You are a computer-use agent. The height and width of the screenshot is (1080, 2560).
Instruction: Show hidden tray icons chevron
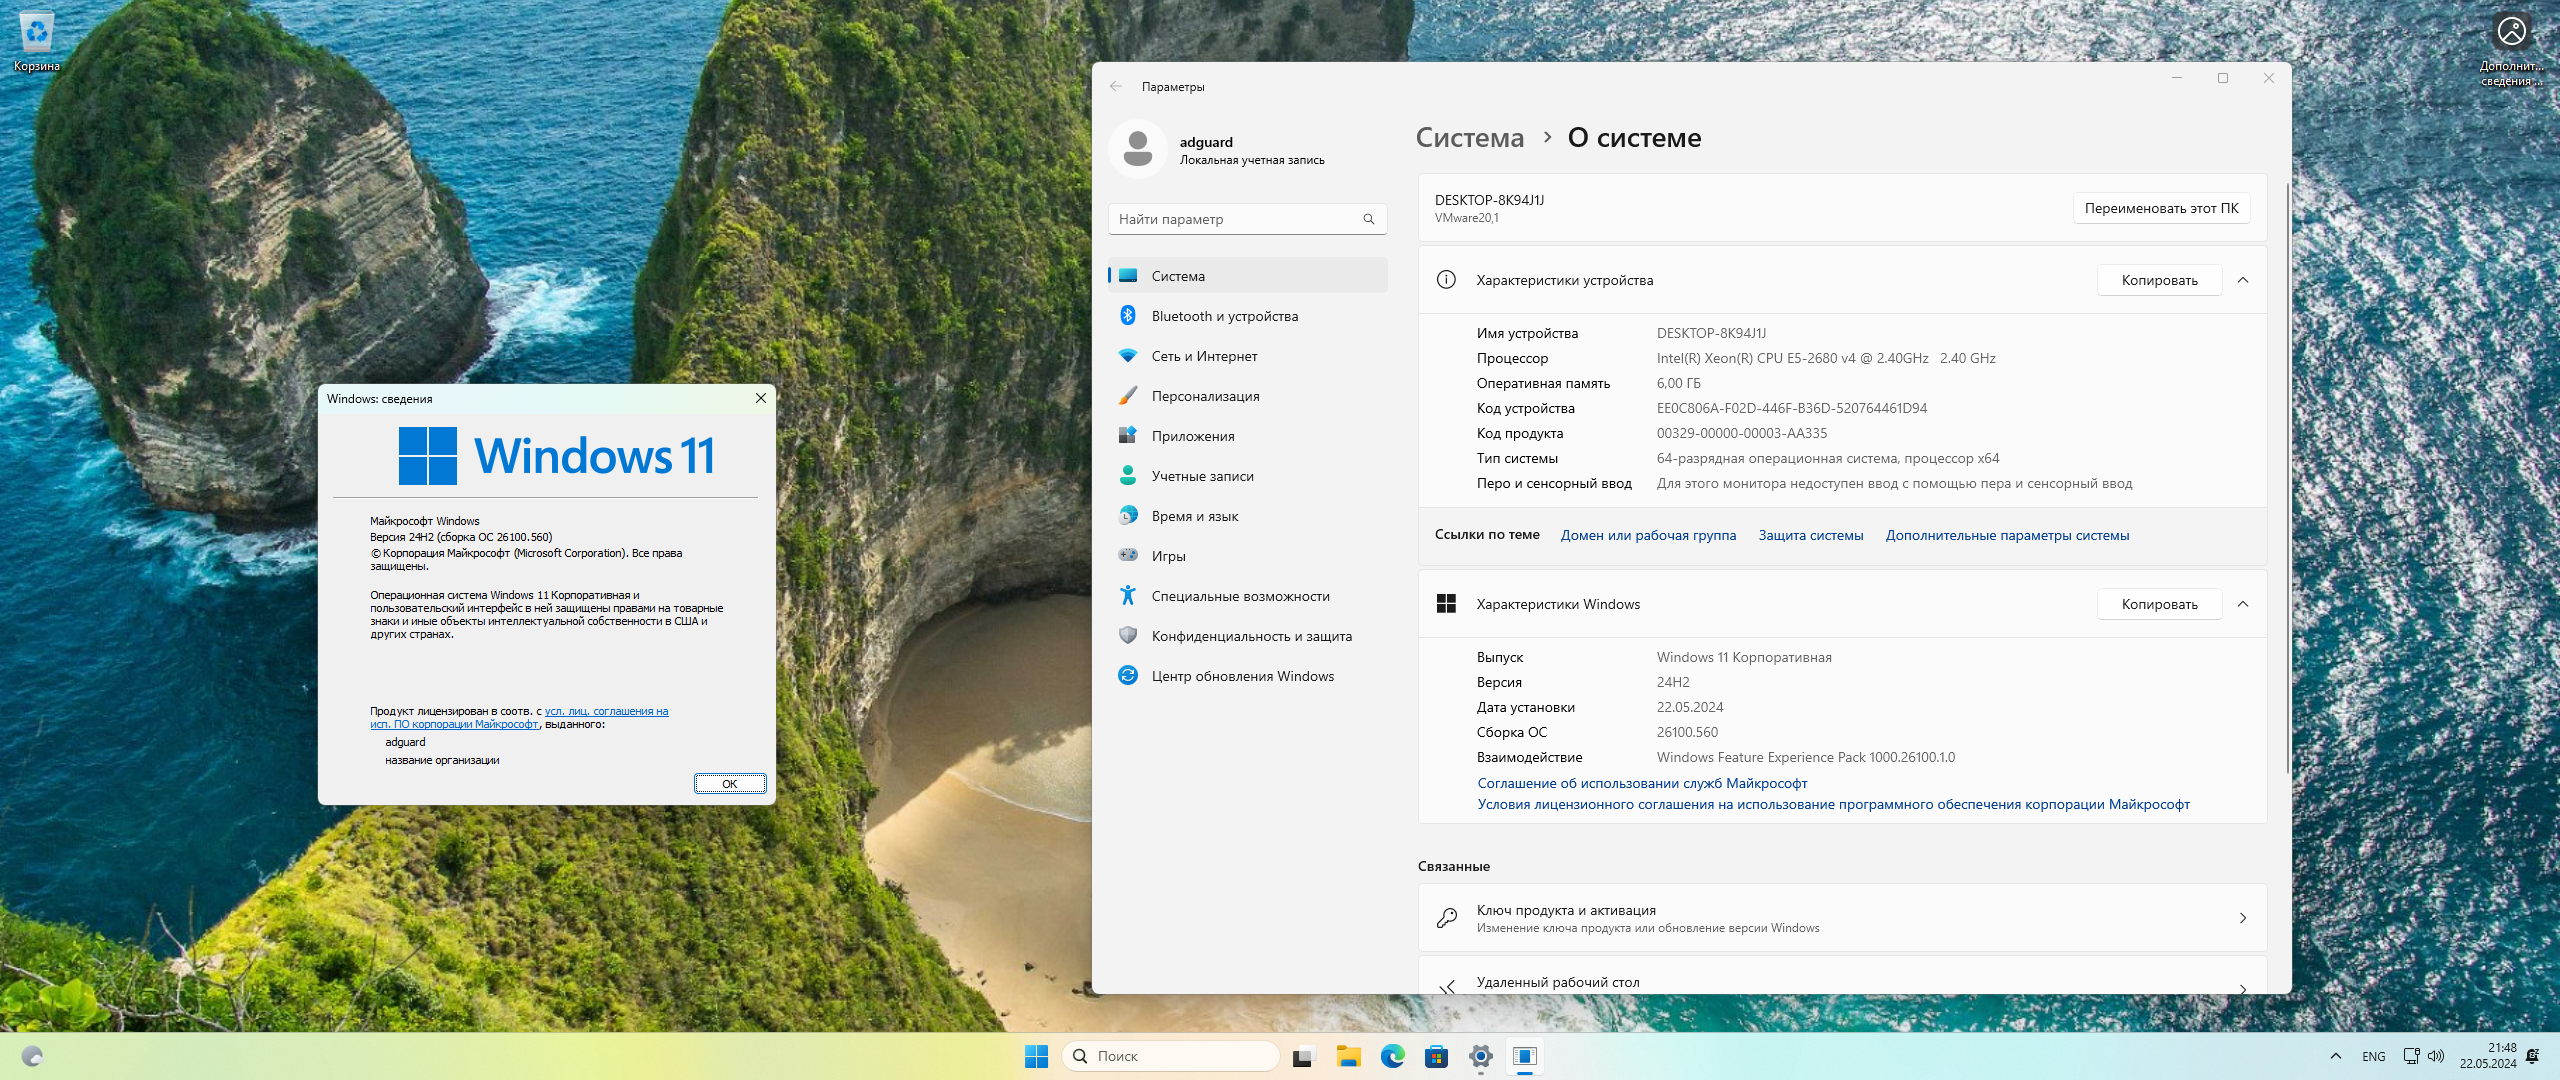point(2335,1056)
